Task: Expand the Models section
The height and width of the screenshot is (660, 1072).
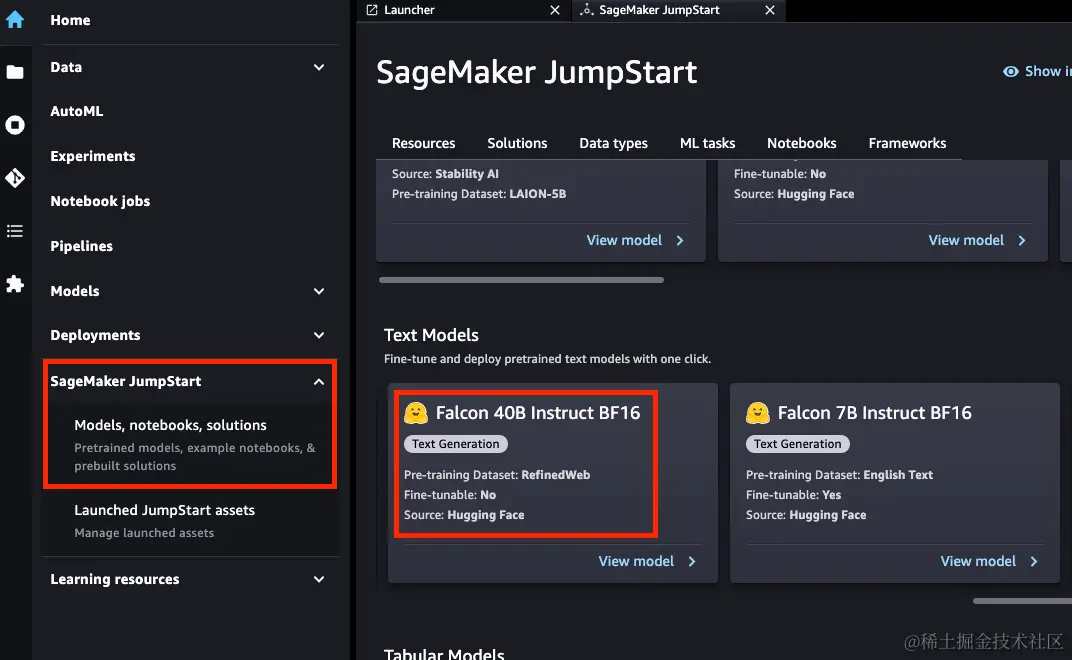Action: pyautogui.click(x=319, y=291)
